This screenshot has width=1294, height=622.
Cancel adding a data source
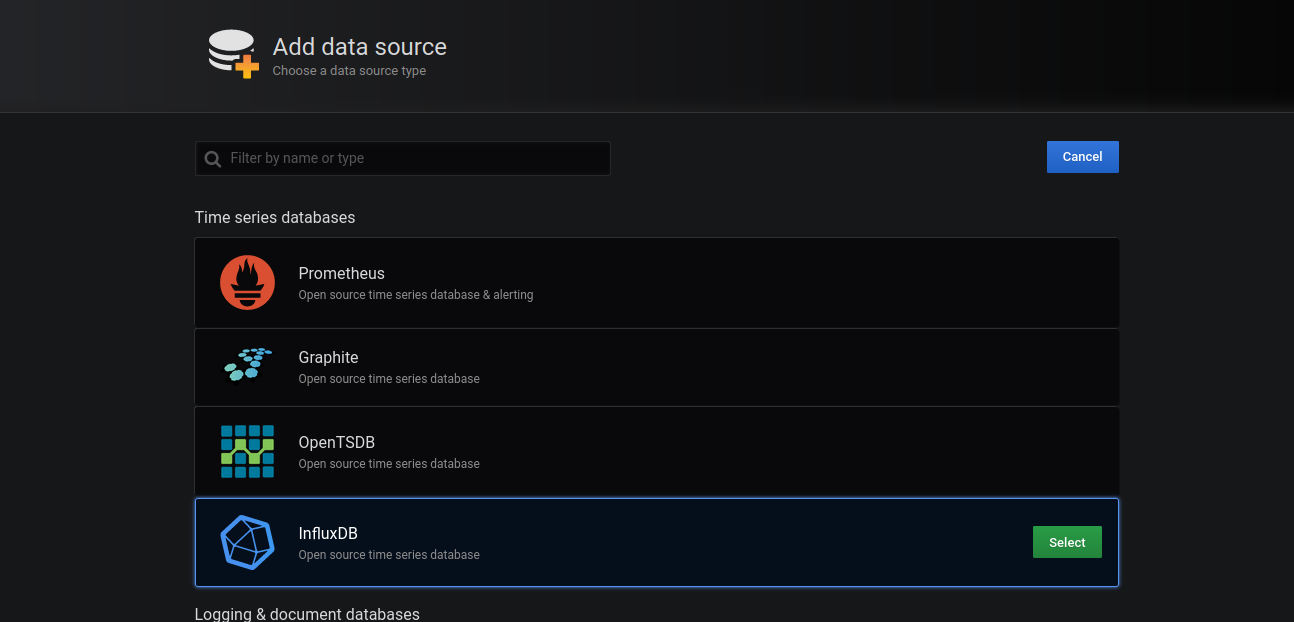click(1082, 157)
